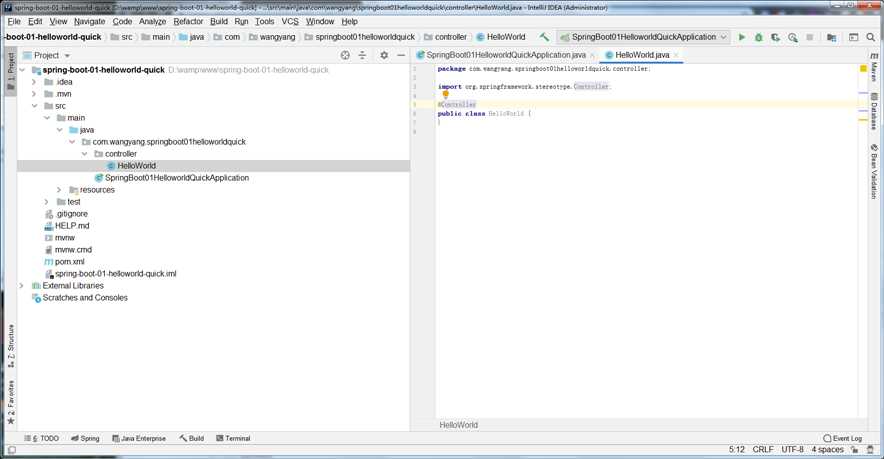Toggle tool window buttons icon in the status bar corner
The height and width of the screenshot is (459, 884).
tap(11, 450)
